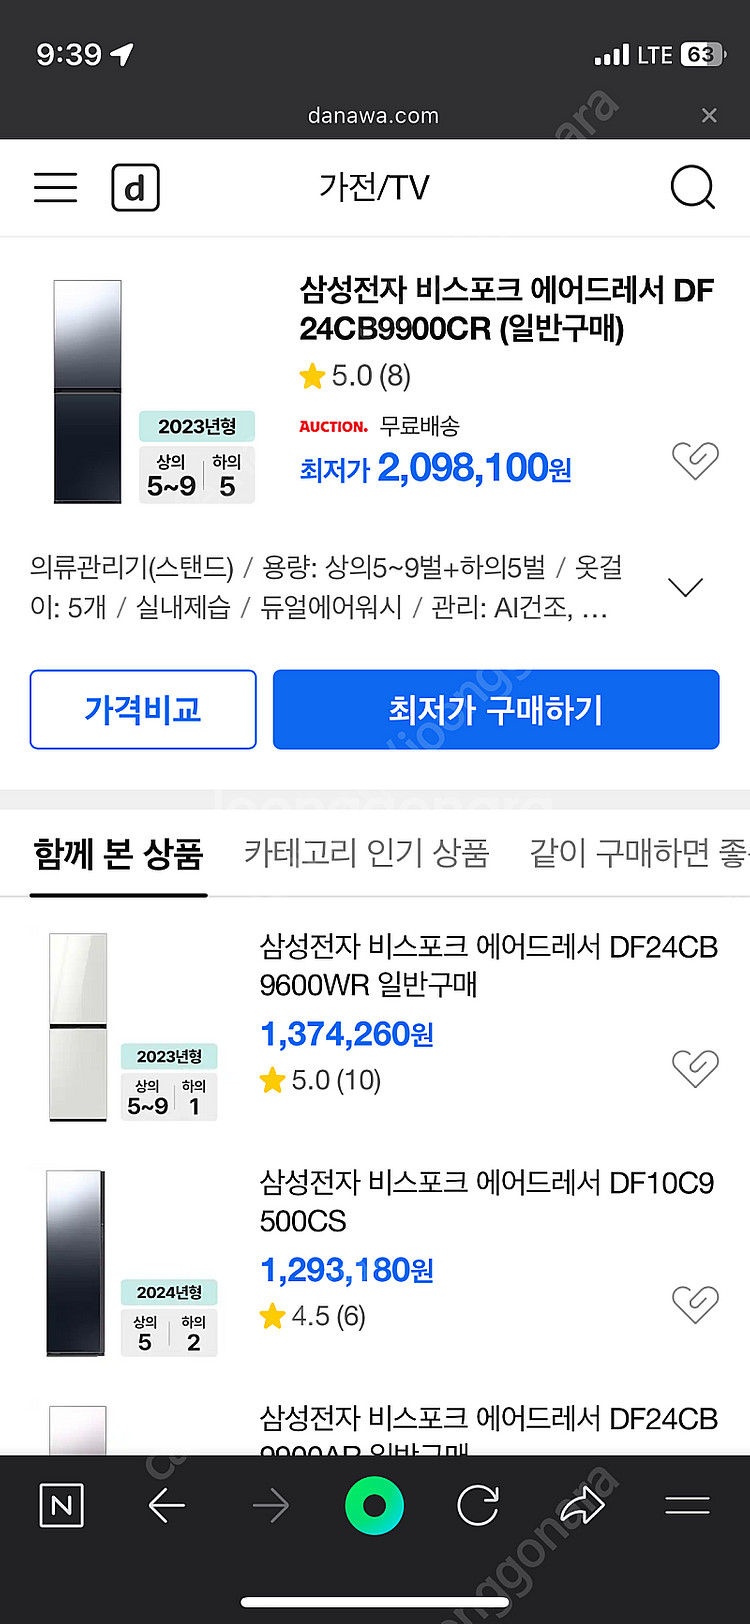Tap the Danawa 'd' logo icon

click(x=135, y=187)
